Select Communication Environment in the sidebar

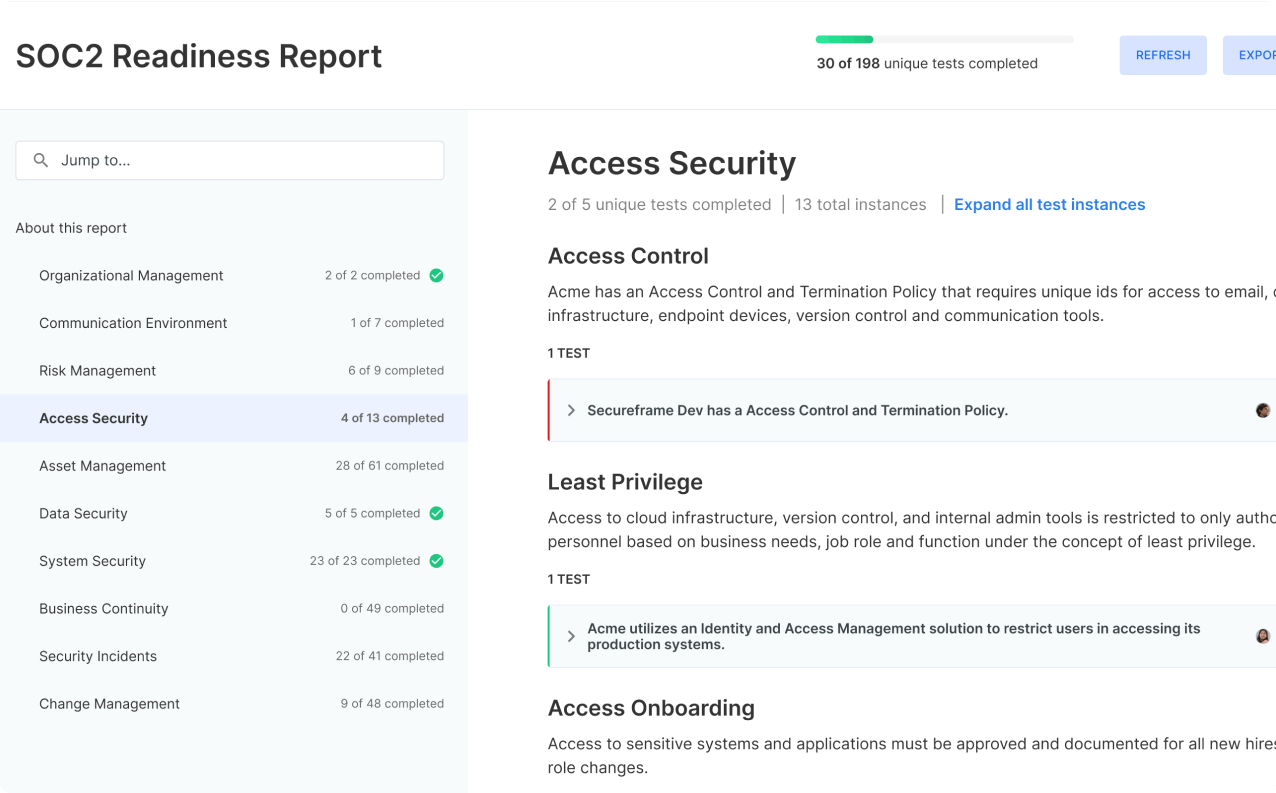tap(133, 323)
